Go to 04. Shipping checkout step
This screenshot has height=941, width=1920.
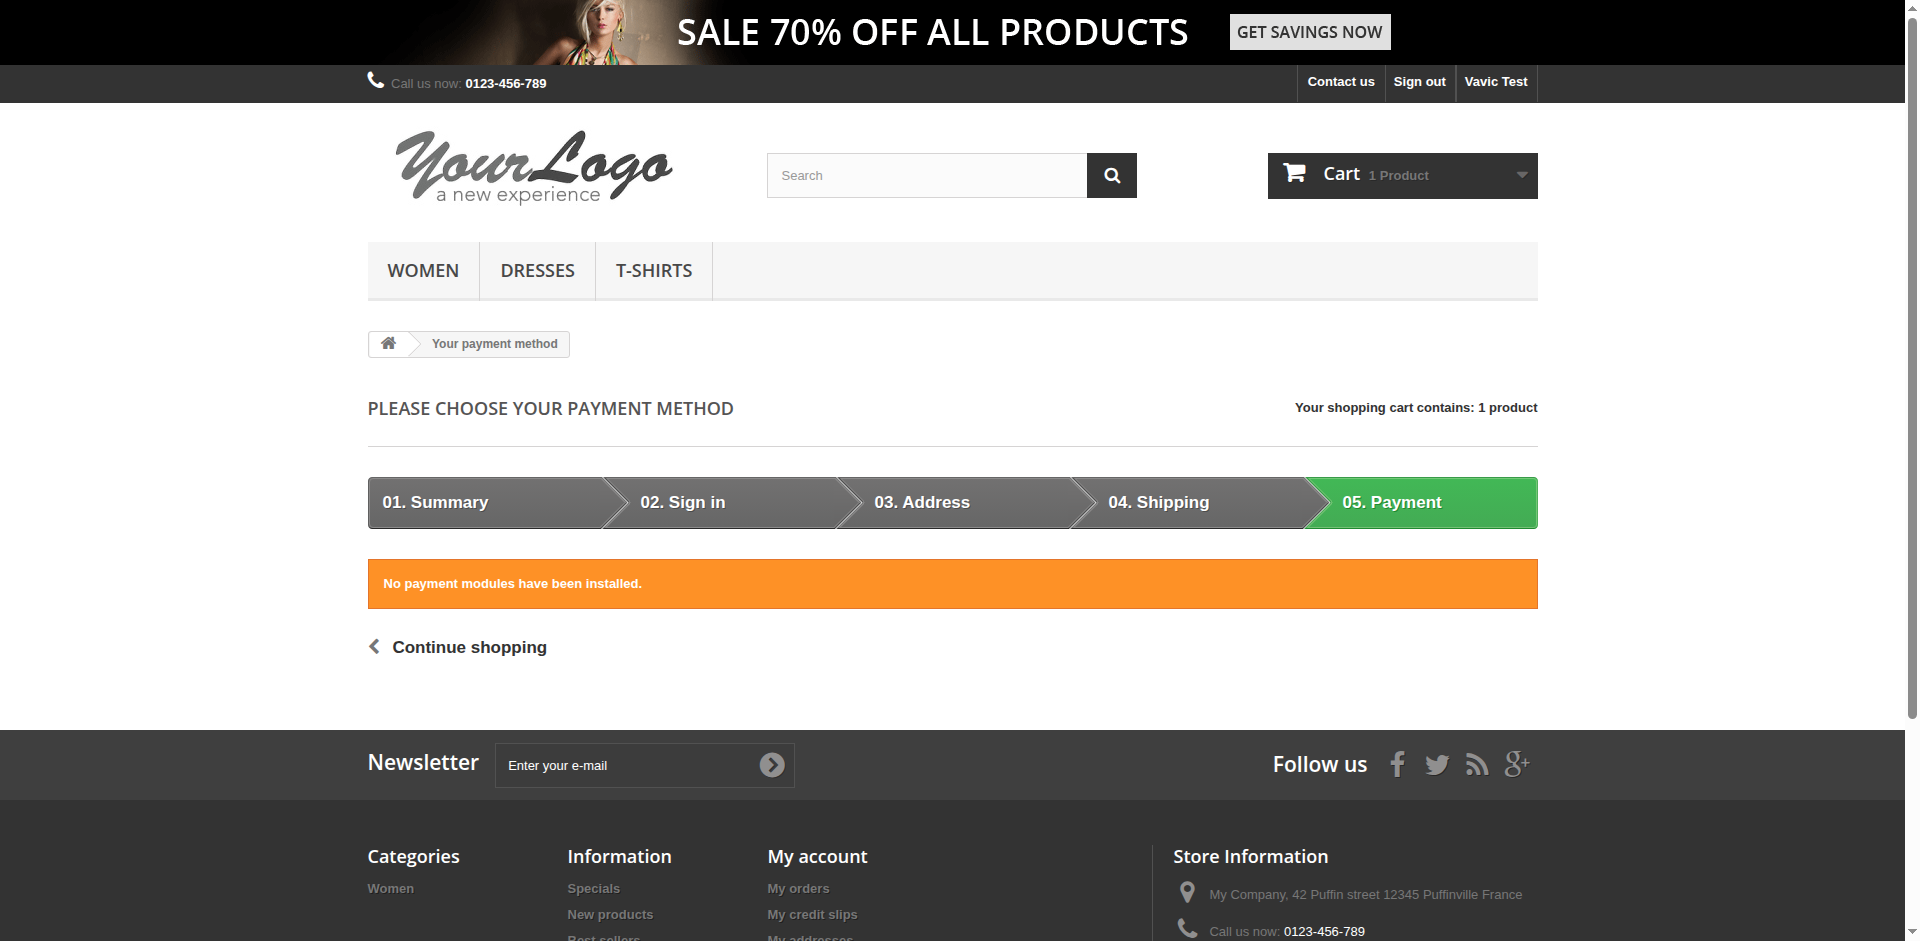[x=1158, y=503]
